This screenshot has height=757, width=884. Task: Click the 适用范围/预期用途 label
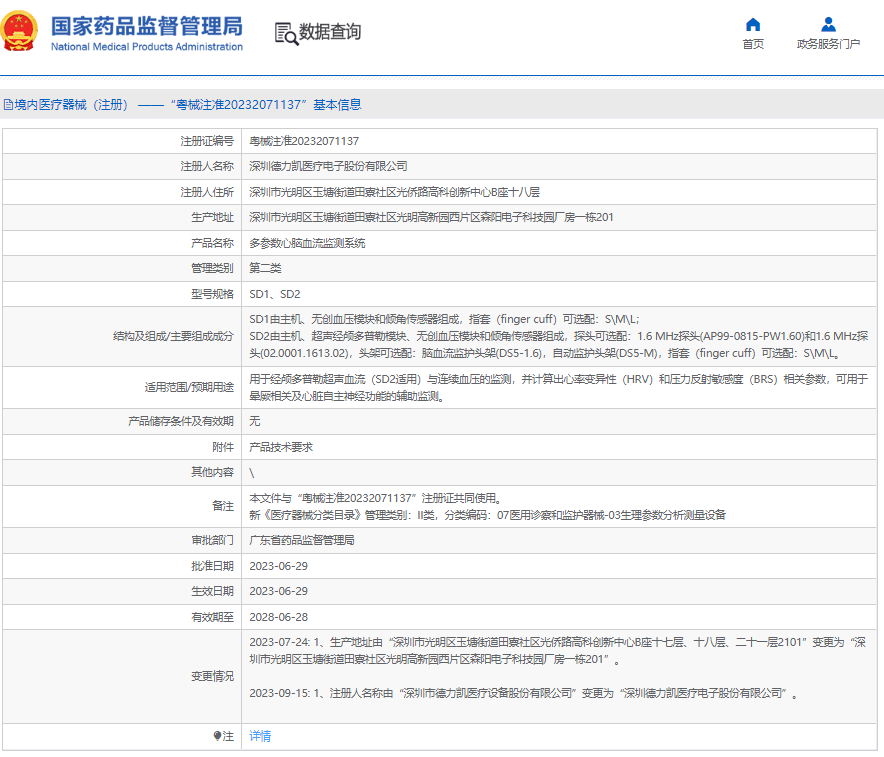[x=189, y=387]
